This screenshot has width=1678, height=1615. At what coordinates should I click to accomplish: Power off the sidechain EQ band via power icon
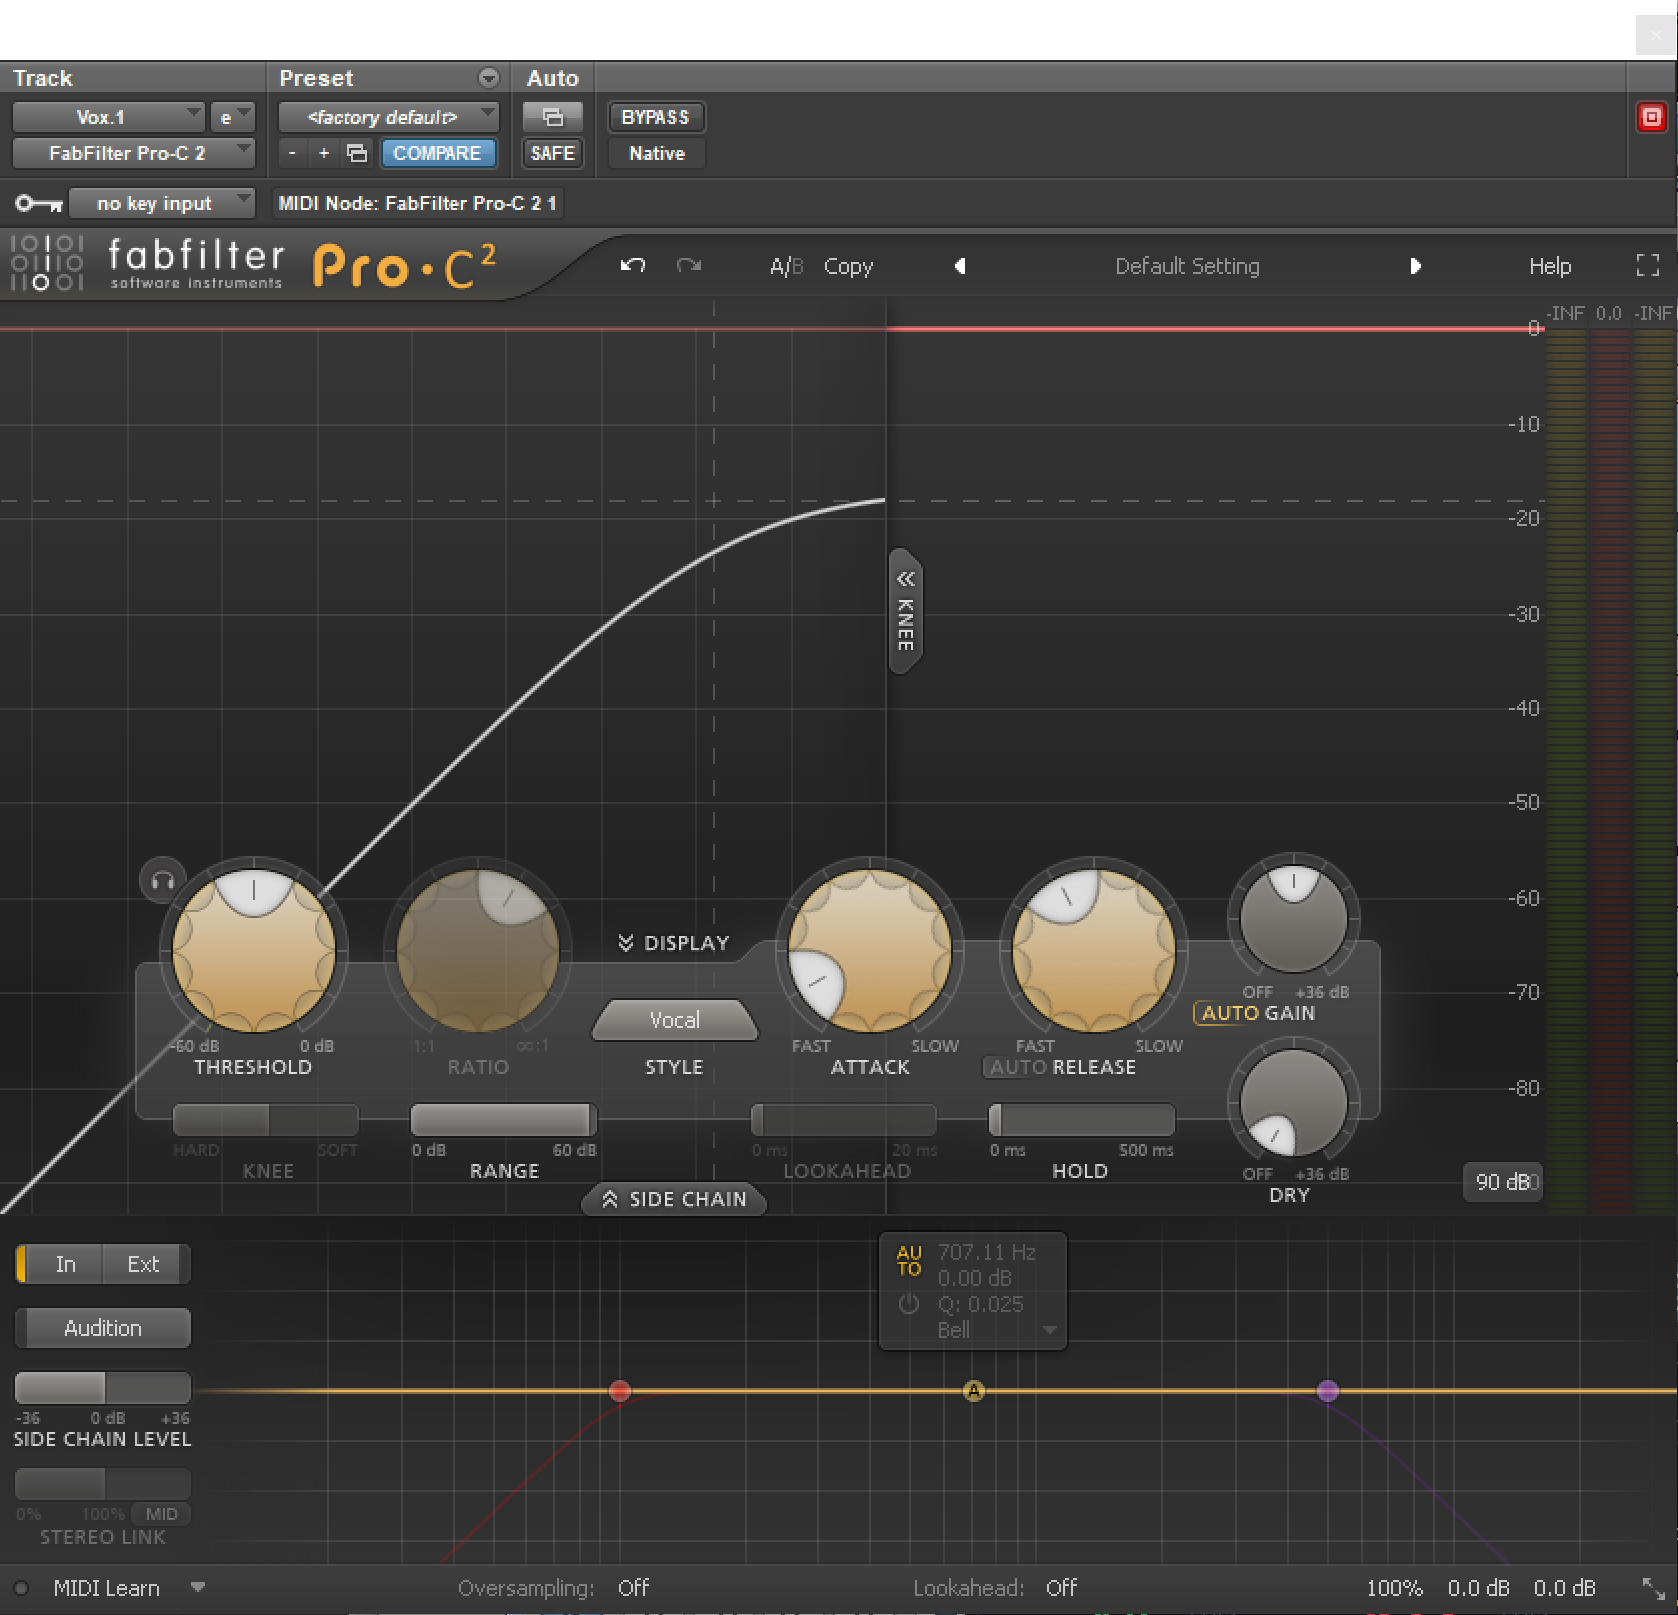coord(908,1304)
